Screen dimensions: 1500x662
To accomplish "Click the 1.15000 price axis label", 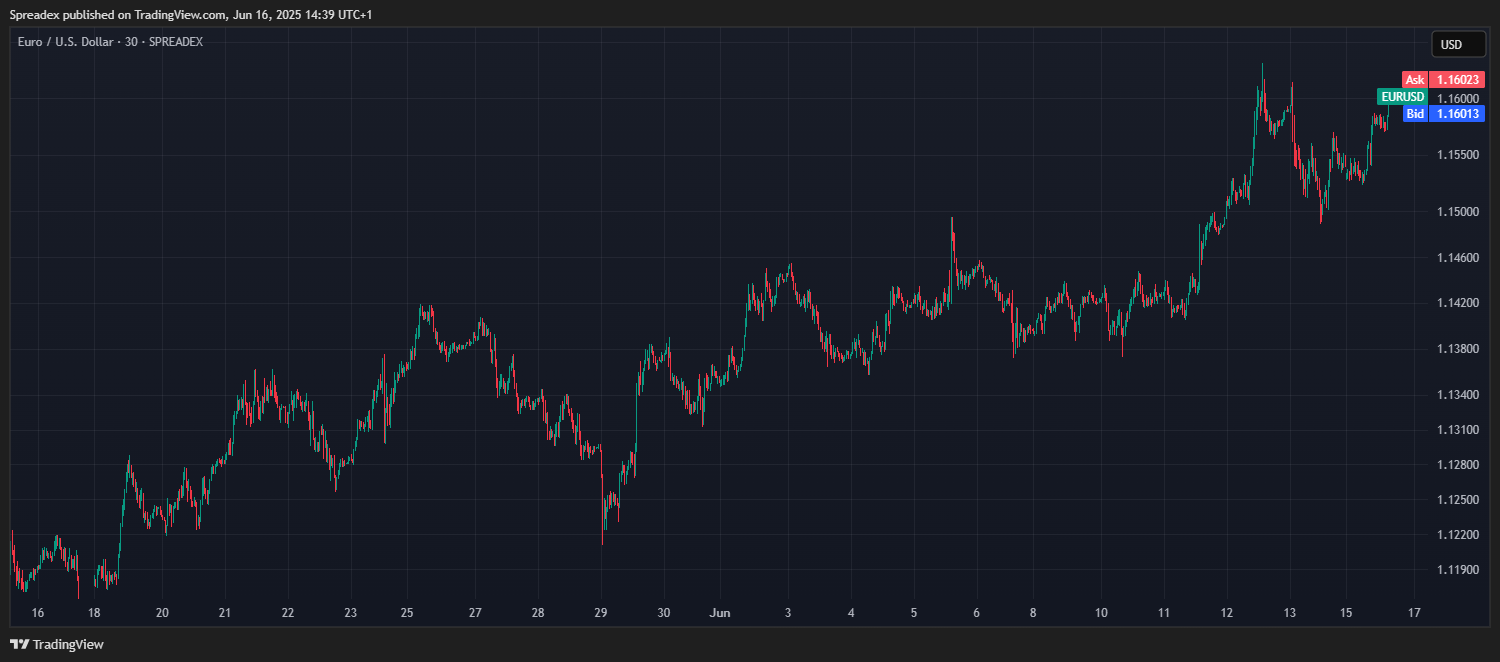I will point(1458,212).
